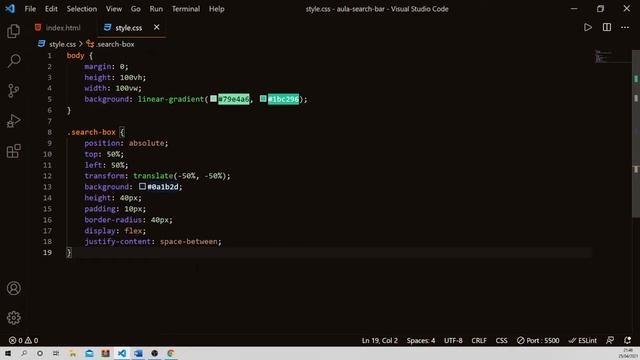This screenshot has height=360, width=640.
Task: Open errors and warnings count in status bar
Action: (23, 340)
